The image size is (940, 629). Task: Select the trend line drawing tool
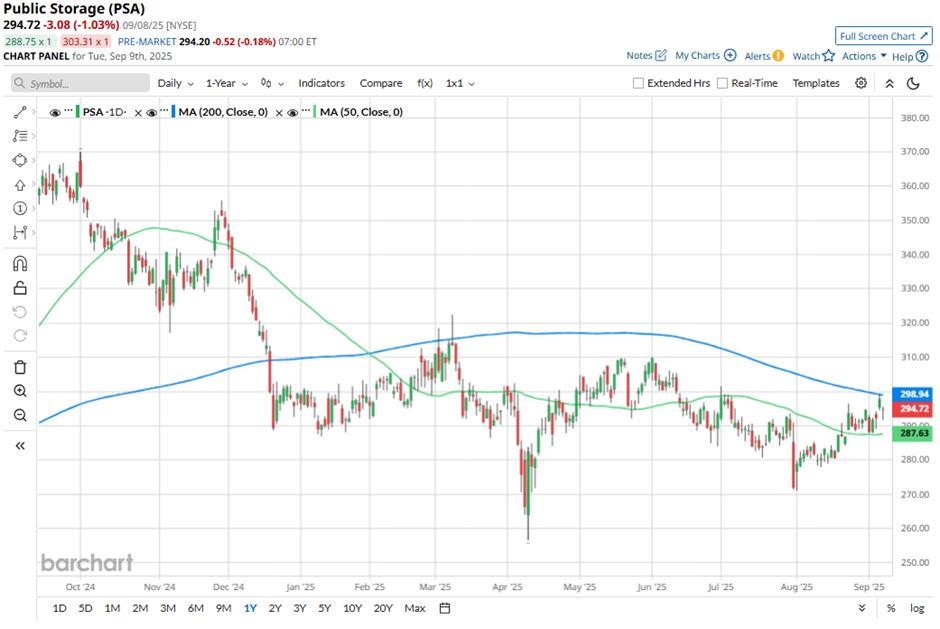[20, 112]
